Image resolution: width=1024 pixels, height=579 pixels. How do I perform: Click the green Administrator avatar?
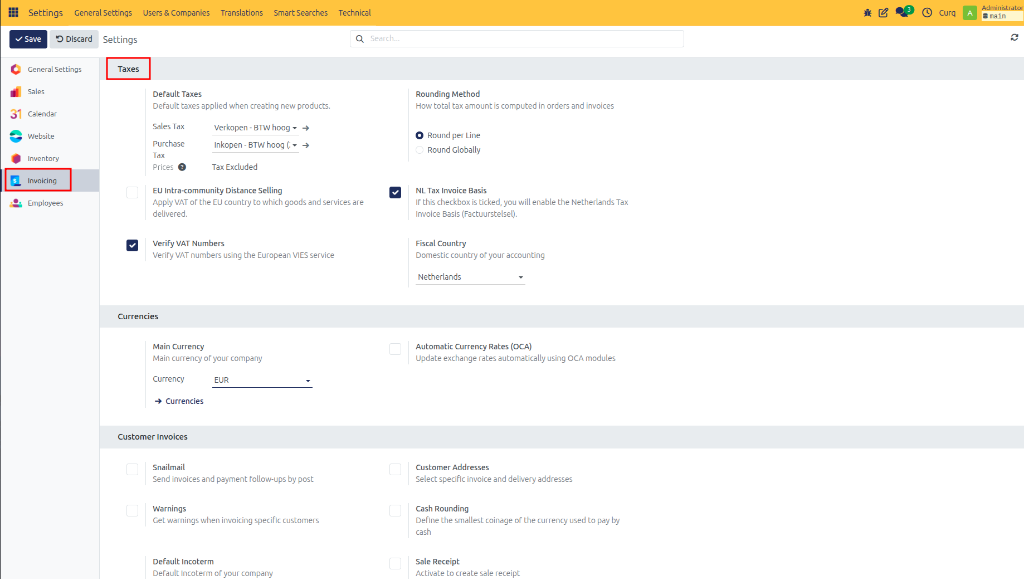coord(970,13)
